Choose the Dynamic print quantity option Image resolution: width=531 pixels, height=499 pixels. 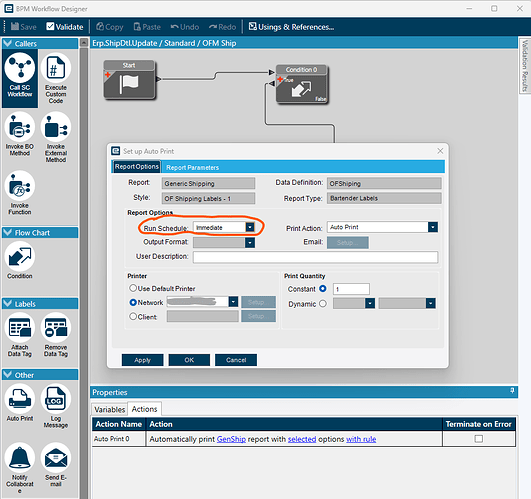[323, 304]
